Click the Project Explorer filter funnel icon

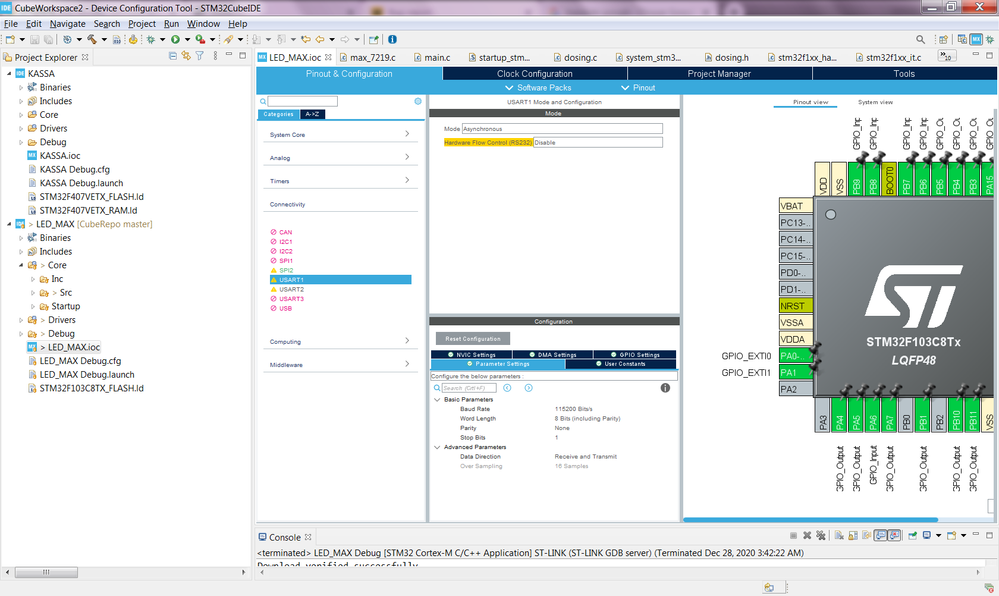(x=200, y=56)
